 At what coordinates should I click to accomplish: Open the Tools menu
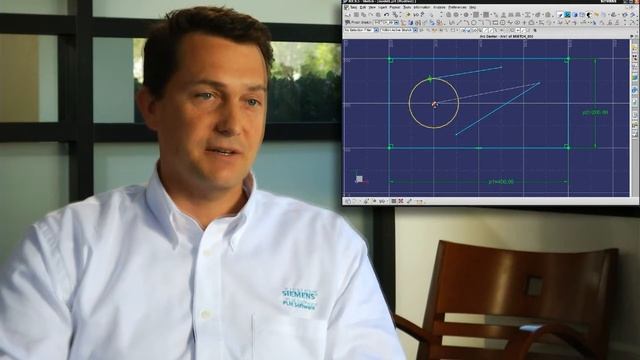tap(407, 7)
